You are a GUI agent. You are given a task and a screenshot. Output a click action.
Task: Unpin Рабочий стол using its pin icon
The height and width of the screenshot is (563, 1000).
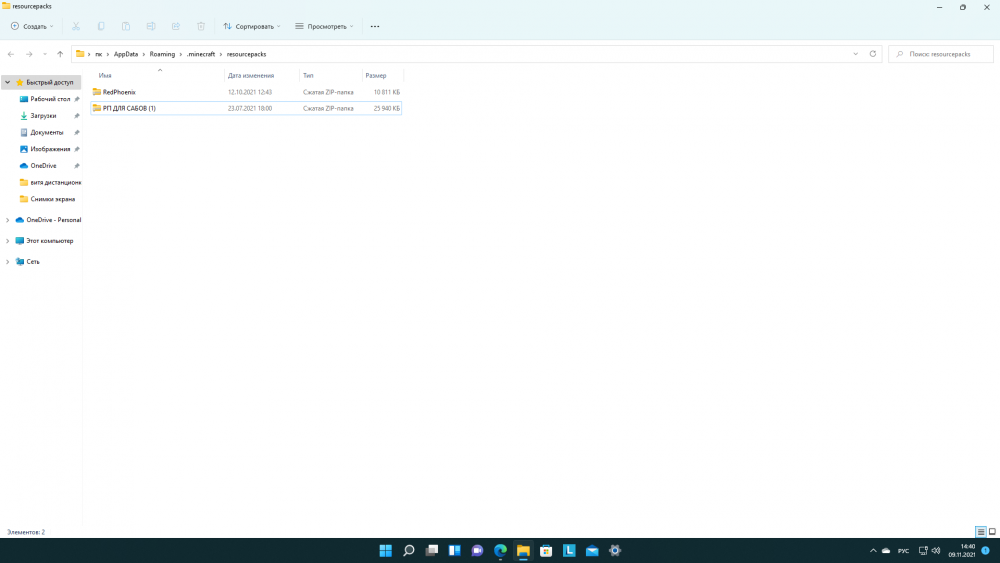(x=77, y=99)
